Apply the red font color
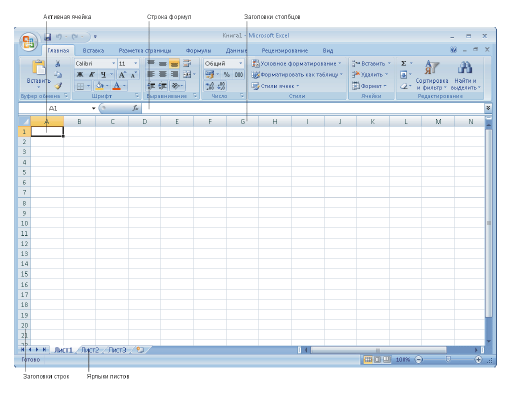The height and width of the screenshot is (399, 522). [x=116, y=86]
